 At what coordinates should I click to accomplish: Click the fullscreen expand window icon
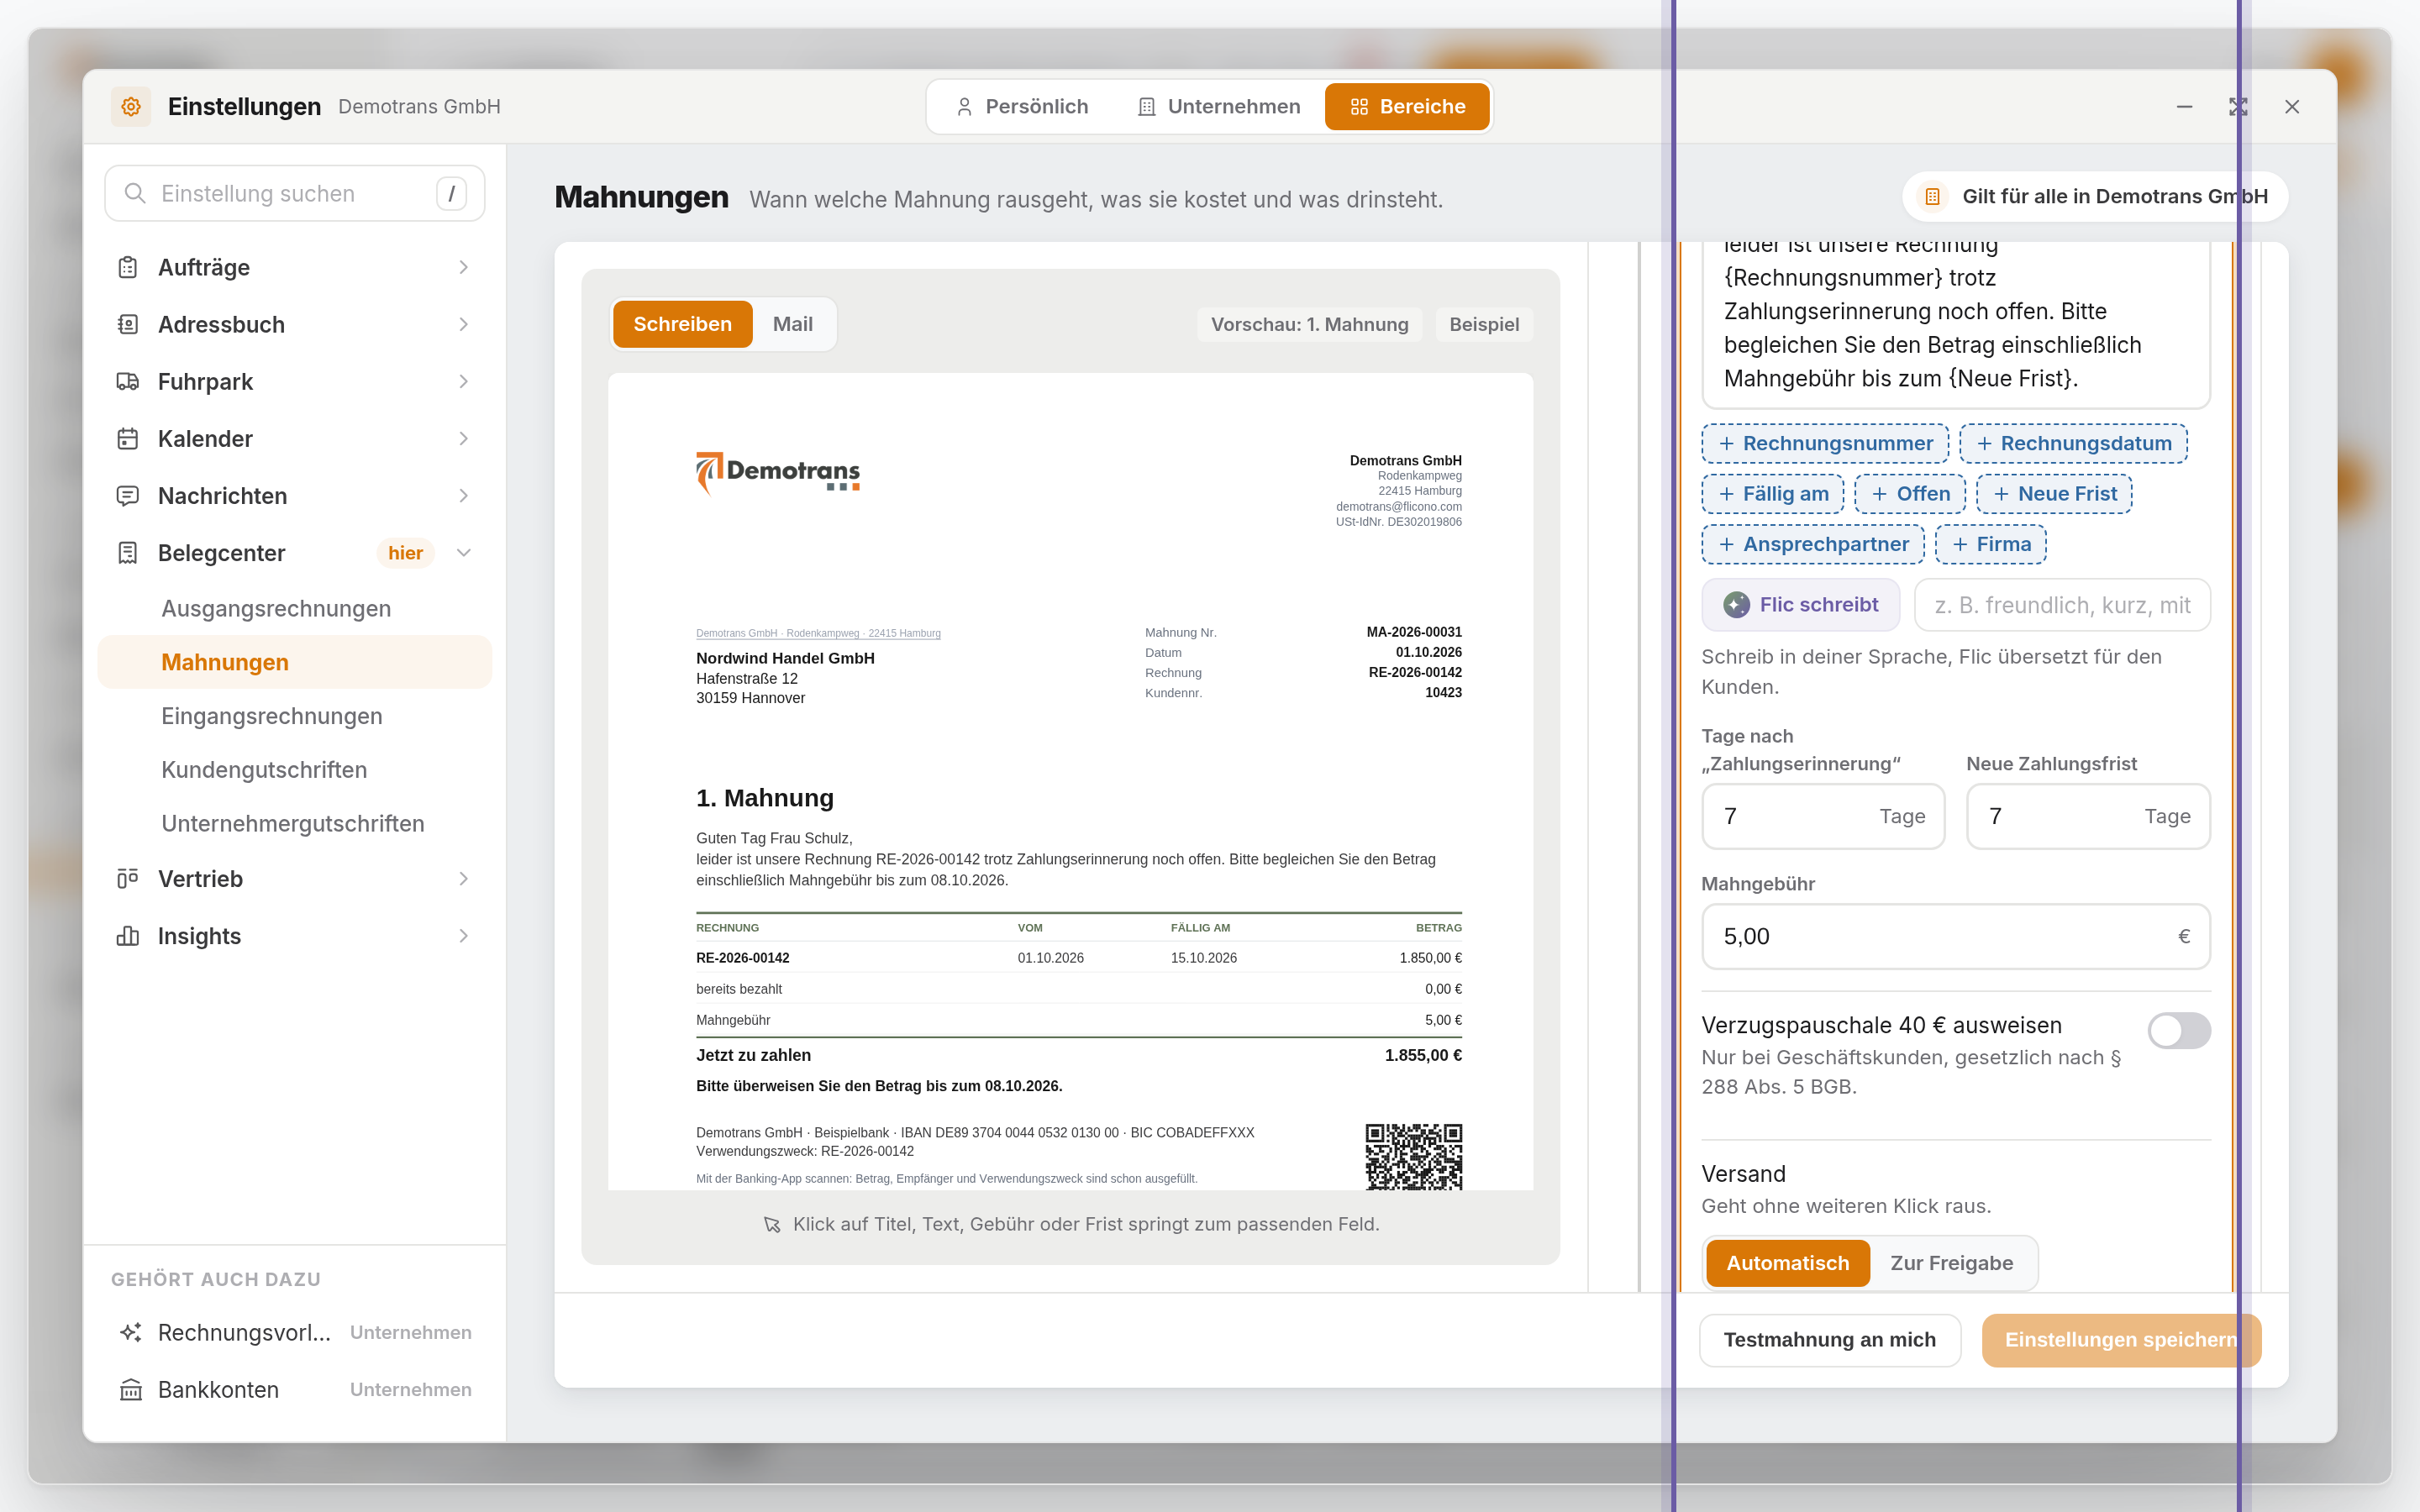click(x=2238, y=106)
